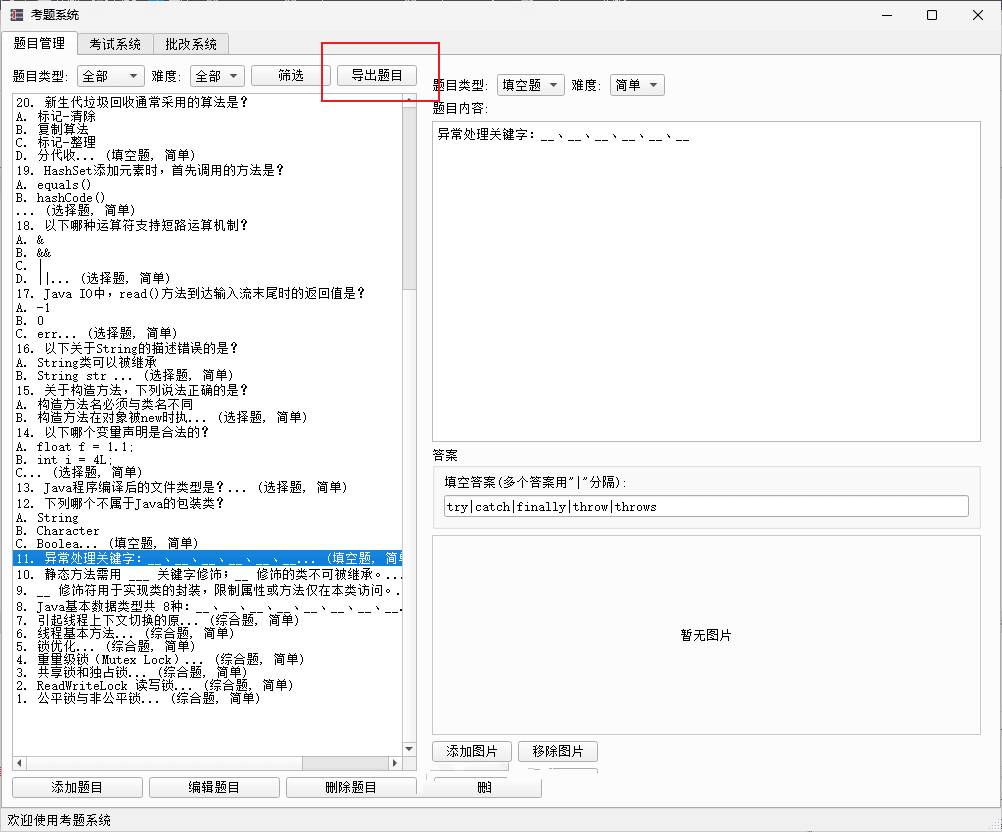Image resolution: width=1002 pixels, height=832 pixels.
Task: Click the 添加图片 button
Action: (x=471, y=751)
